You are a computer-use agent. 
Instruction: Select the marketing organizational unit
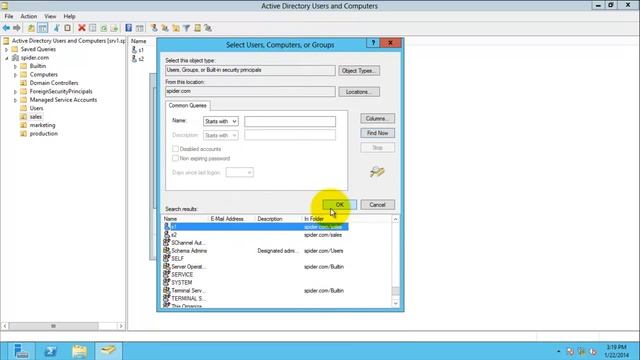(x=42, y=125)
